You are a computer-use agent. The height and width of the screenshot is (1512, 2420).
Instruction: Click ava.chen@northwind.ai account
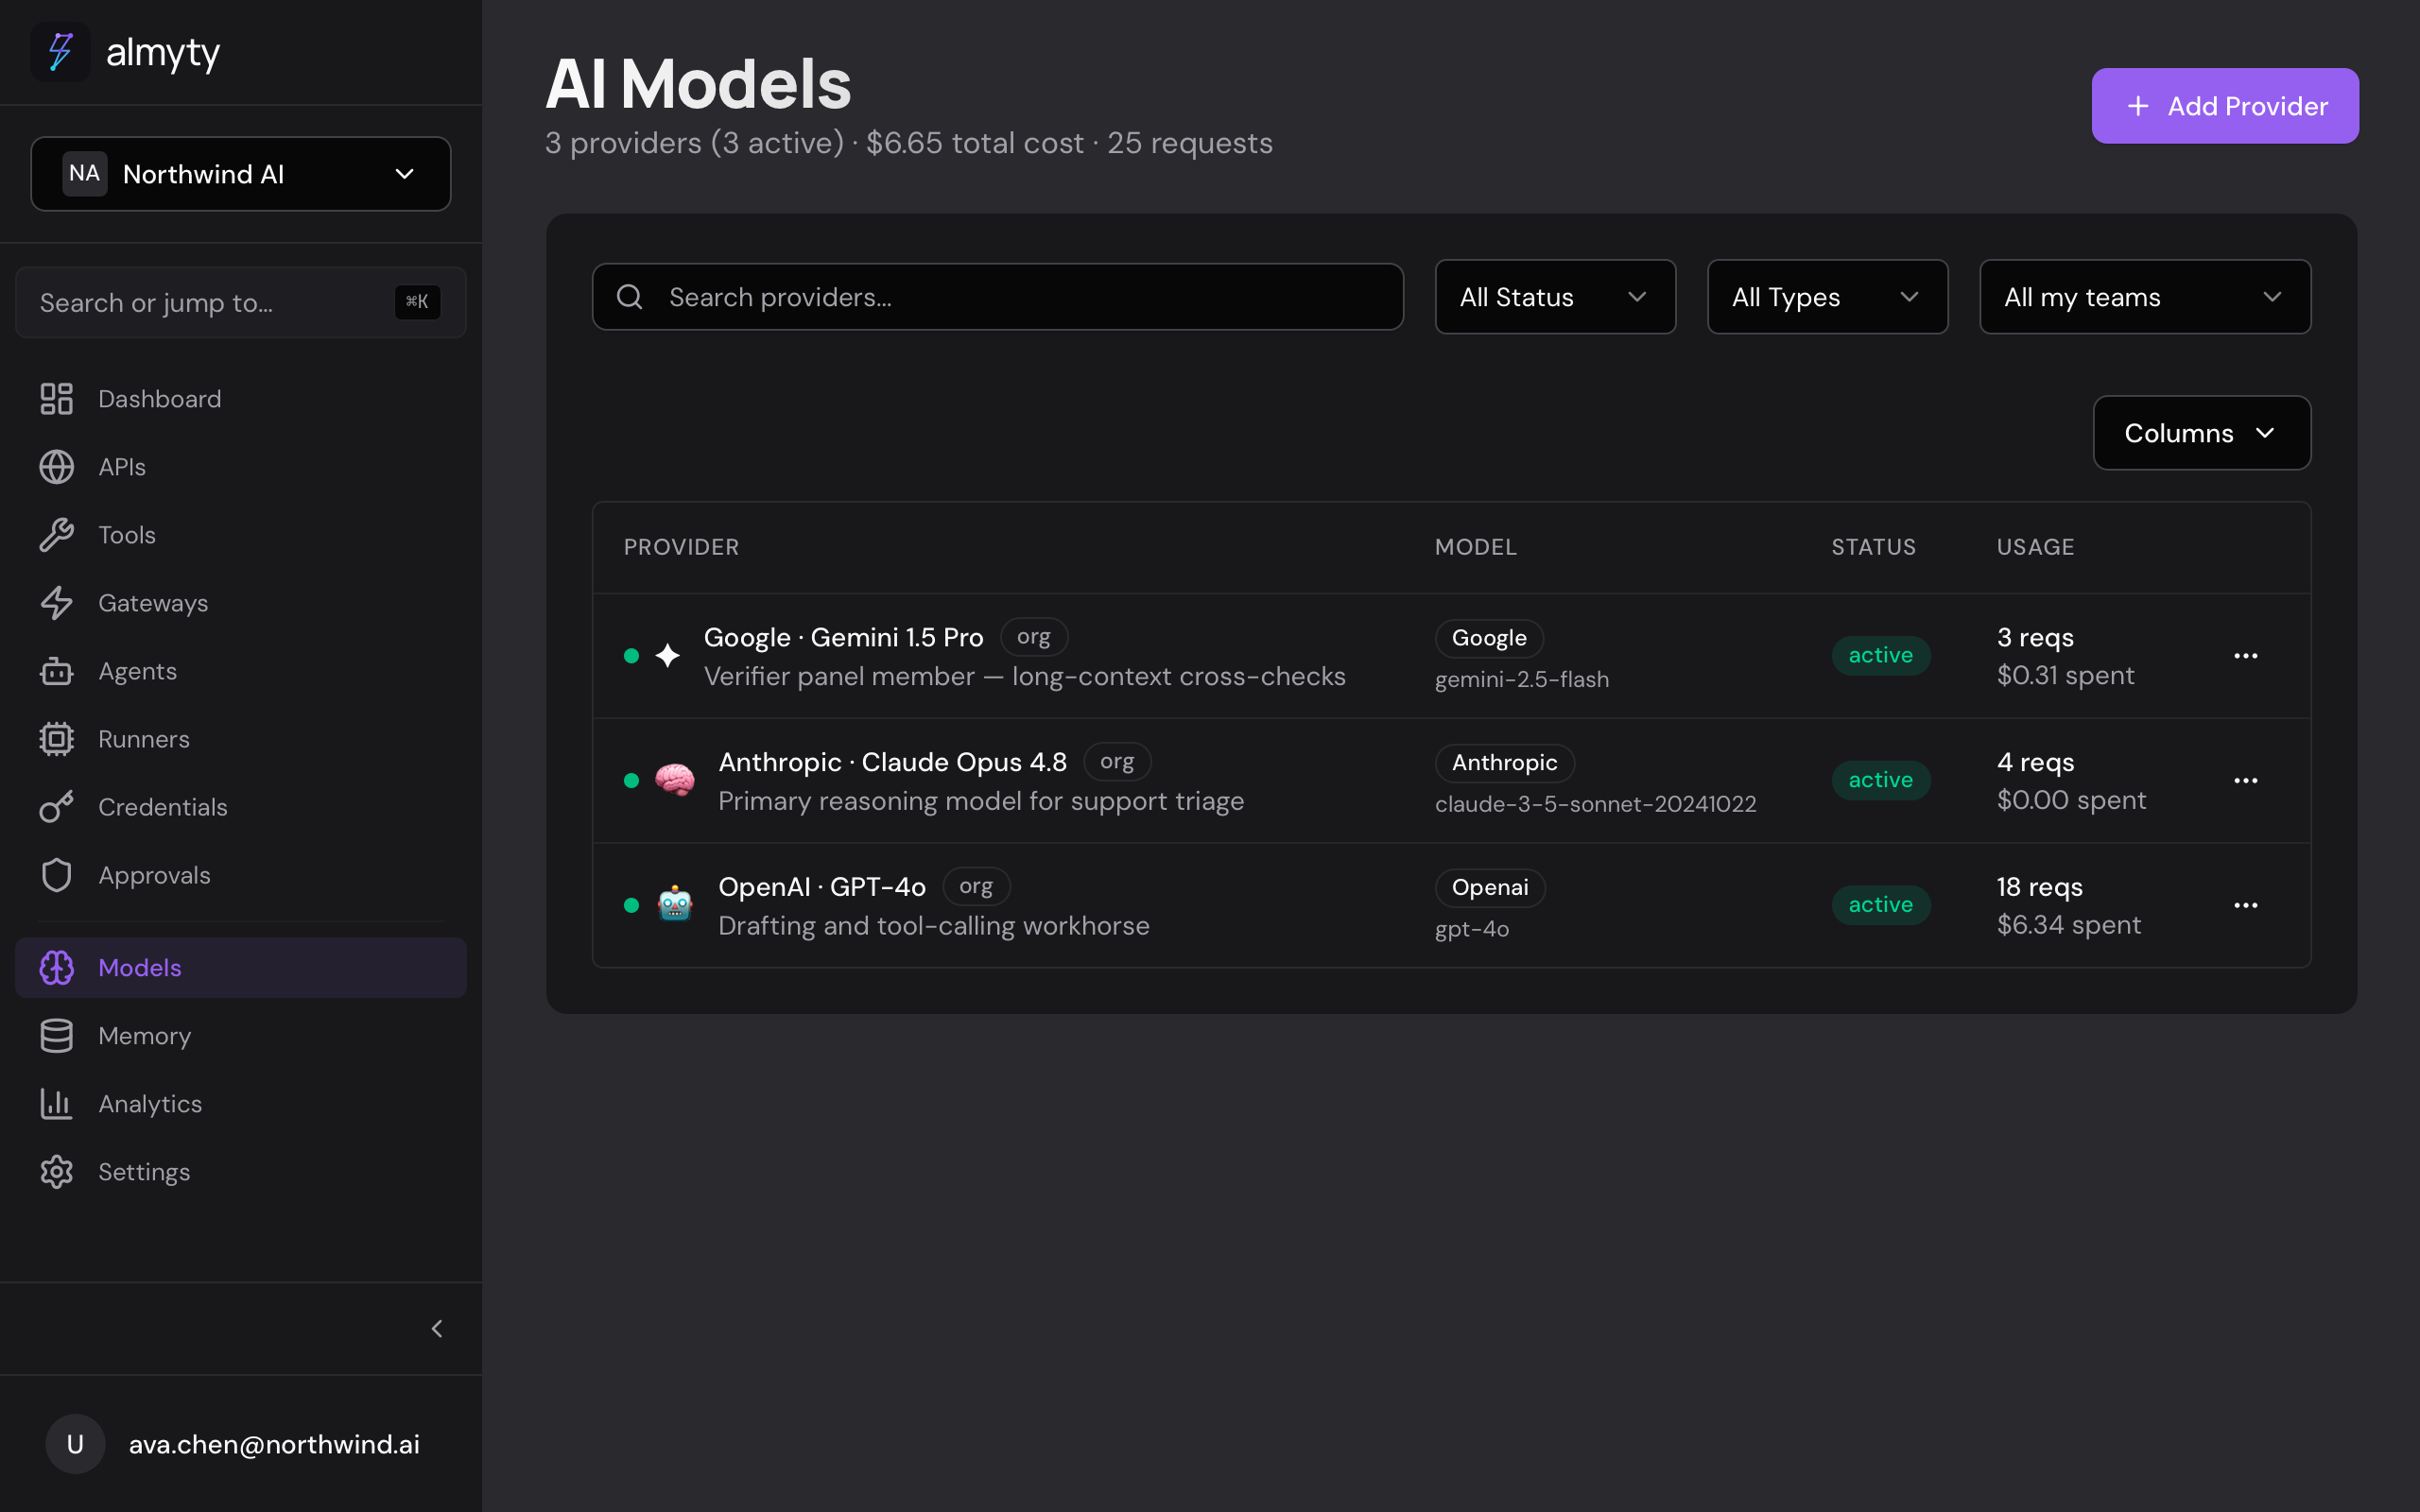[x=274, y=1444]
